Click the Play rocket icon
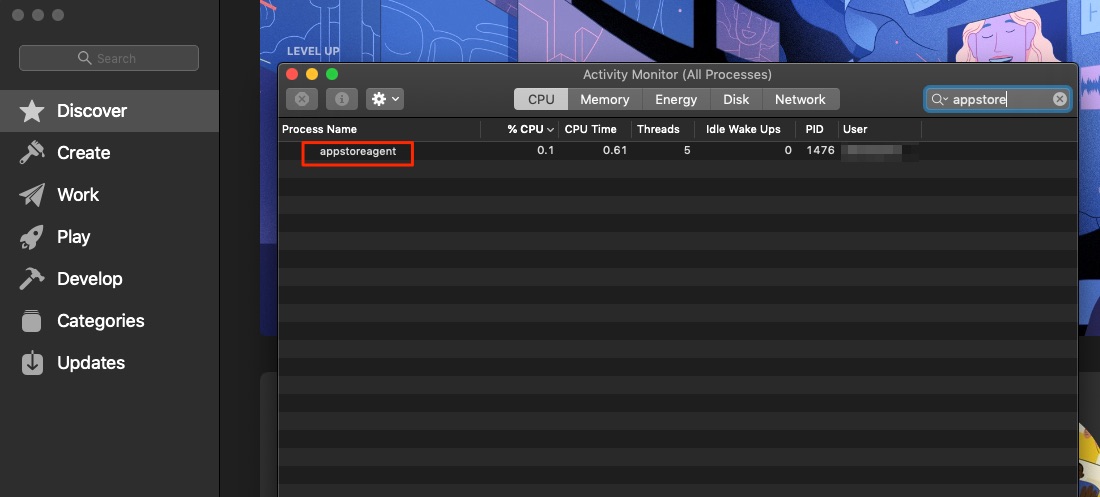This screenshot has width=1100, height=497. point(32,237)
